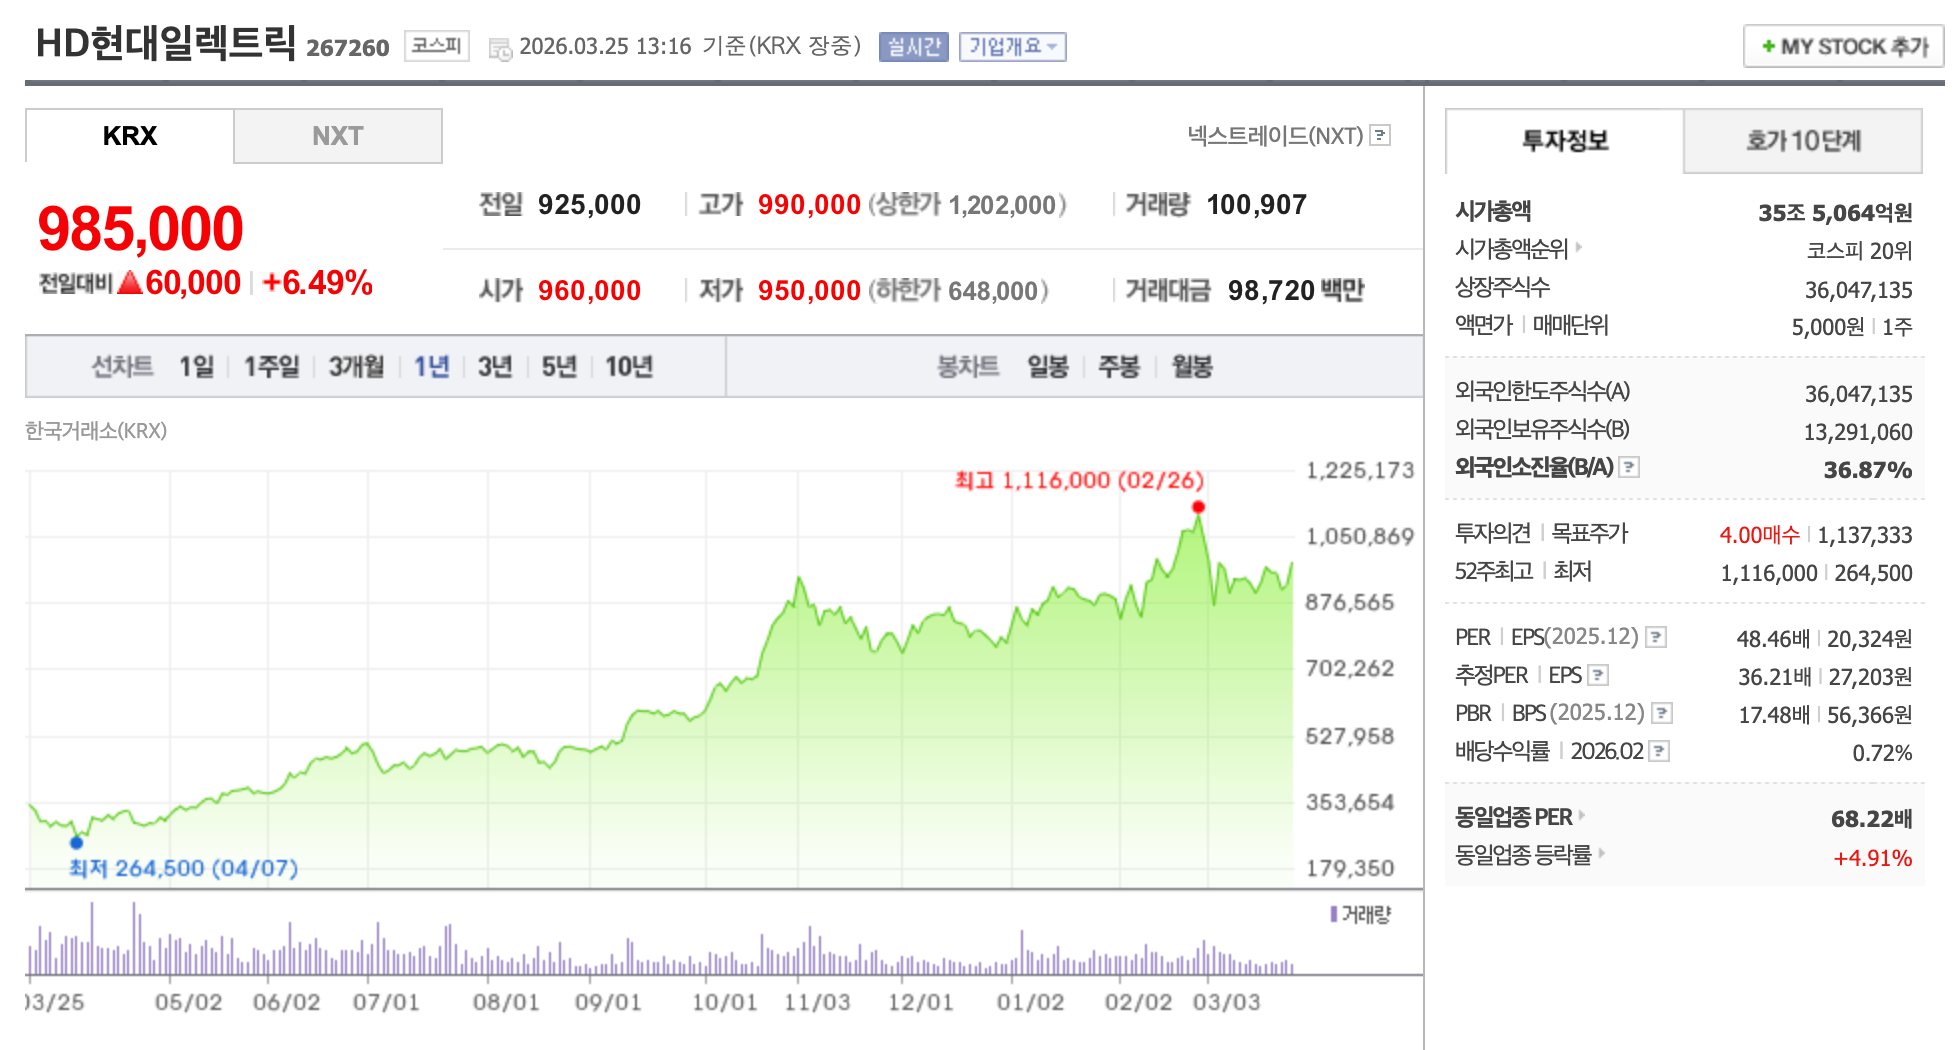Click the 거래량 value 100,907

1256,205
